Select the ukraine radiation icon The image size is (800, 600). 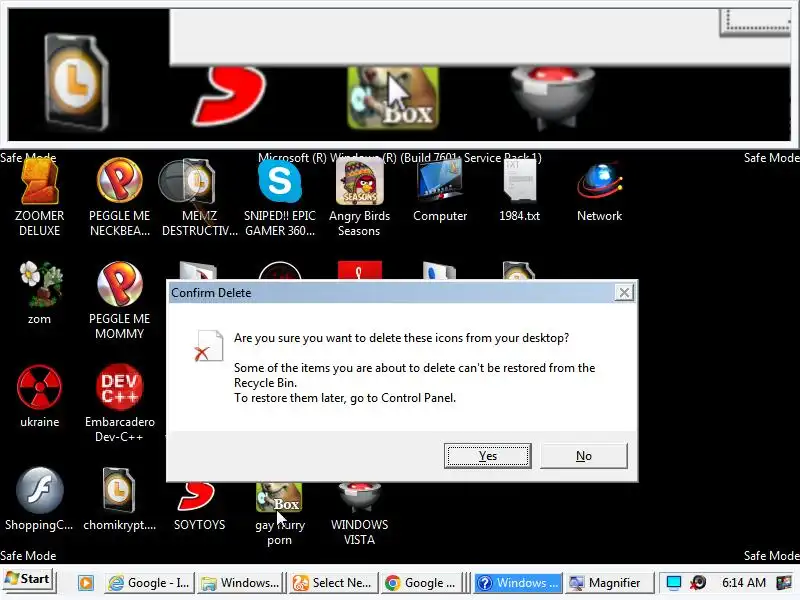point(39,396)
